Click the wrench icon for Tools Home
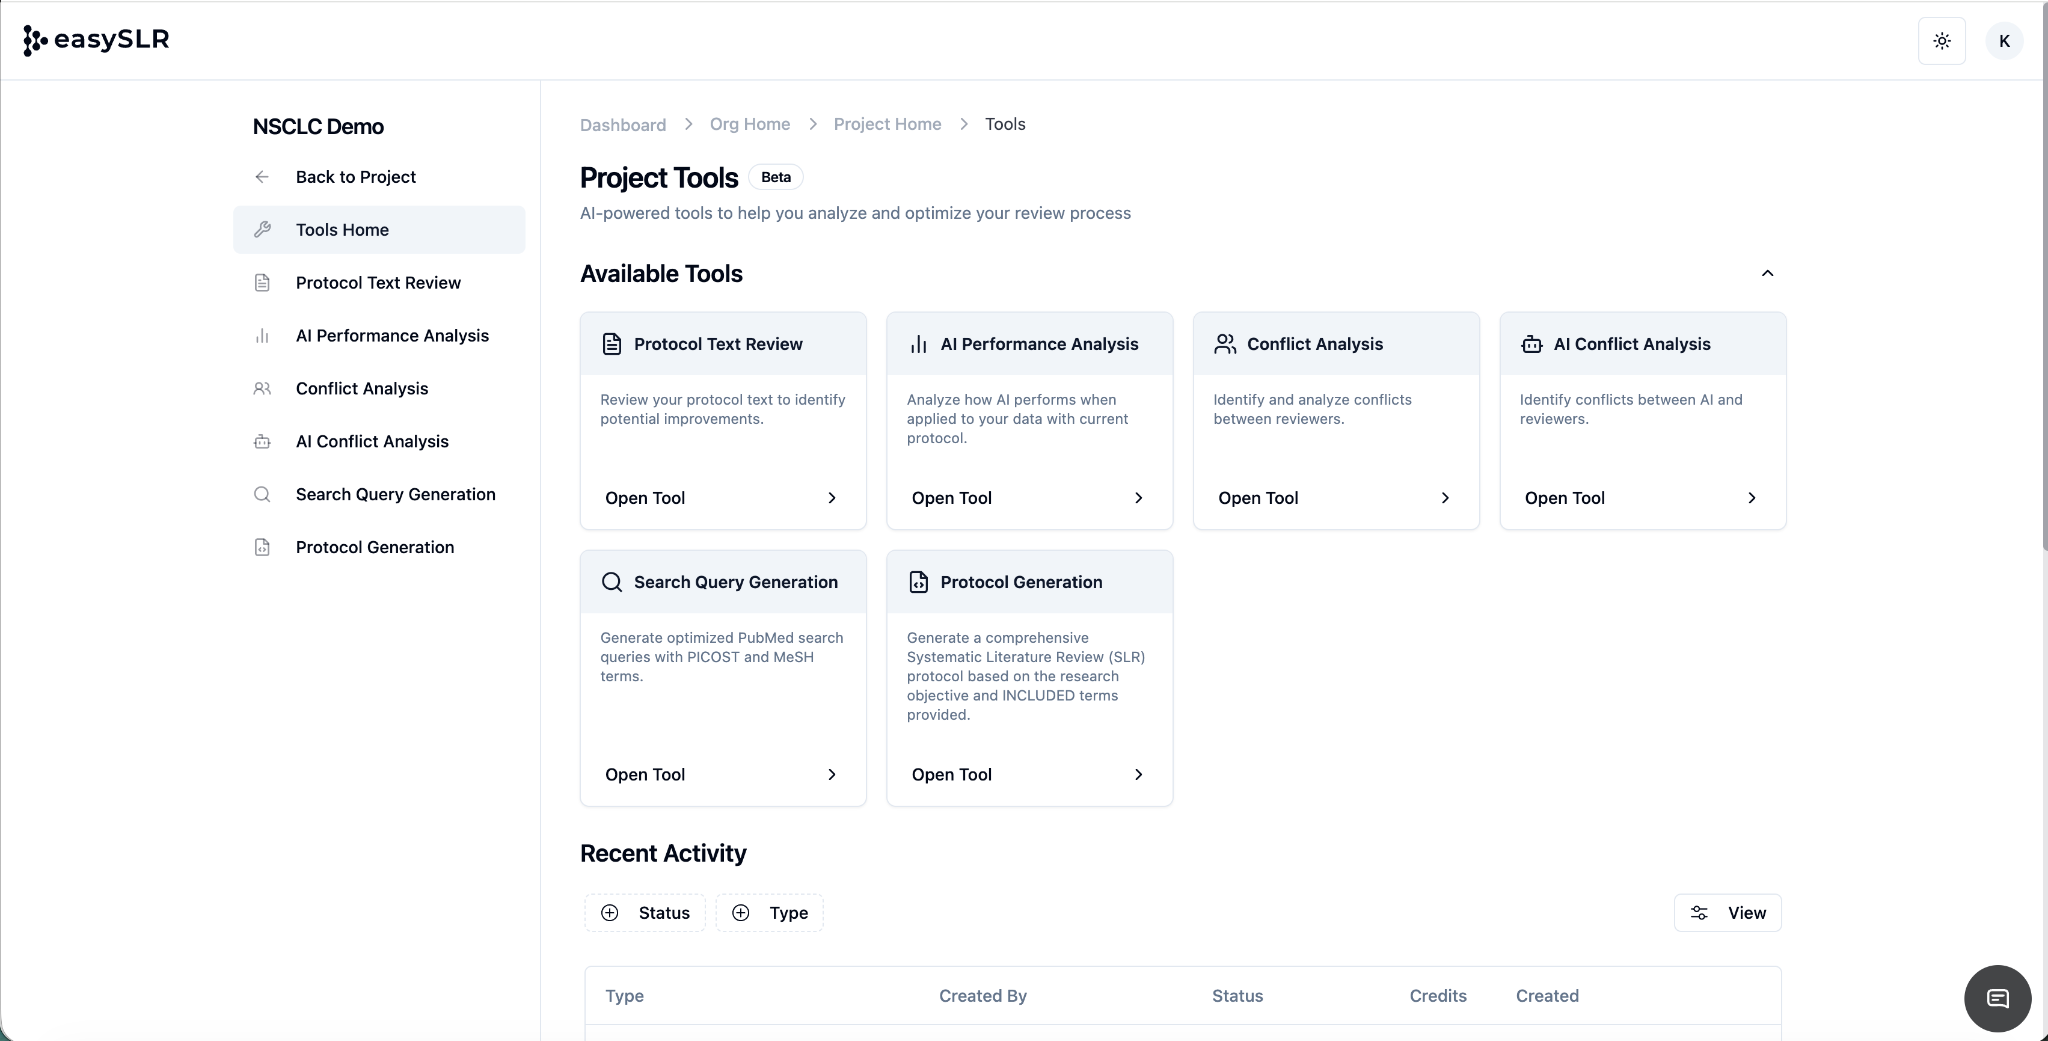The image size is (2048, 1041). (x=262, y=230)
